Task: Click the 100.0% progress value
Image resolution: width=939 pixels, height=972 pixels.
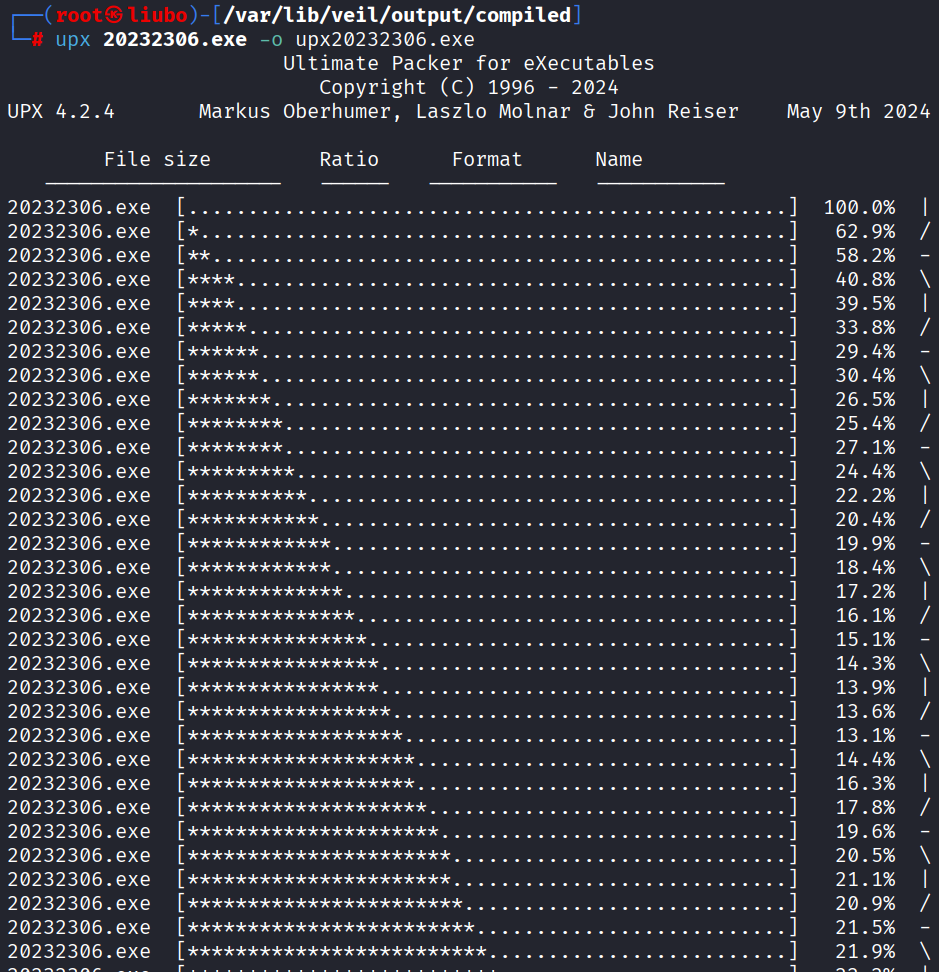Action: pyautogui.click(x=859, y=208)
